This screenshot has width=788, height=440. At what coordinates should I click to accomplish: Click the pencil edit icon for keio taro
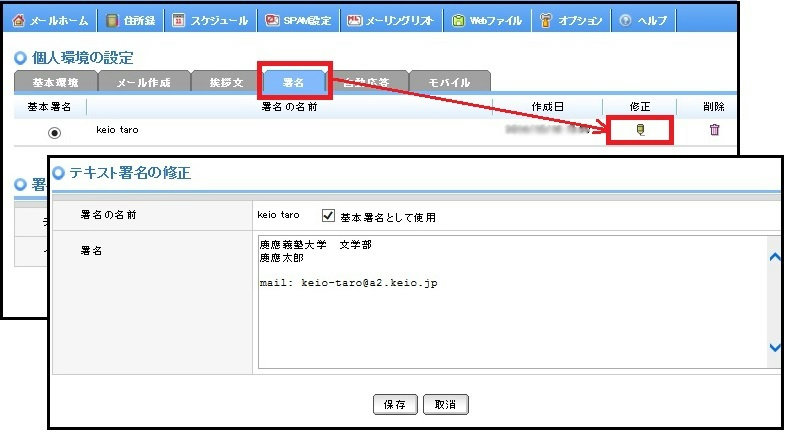(640, 129)
